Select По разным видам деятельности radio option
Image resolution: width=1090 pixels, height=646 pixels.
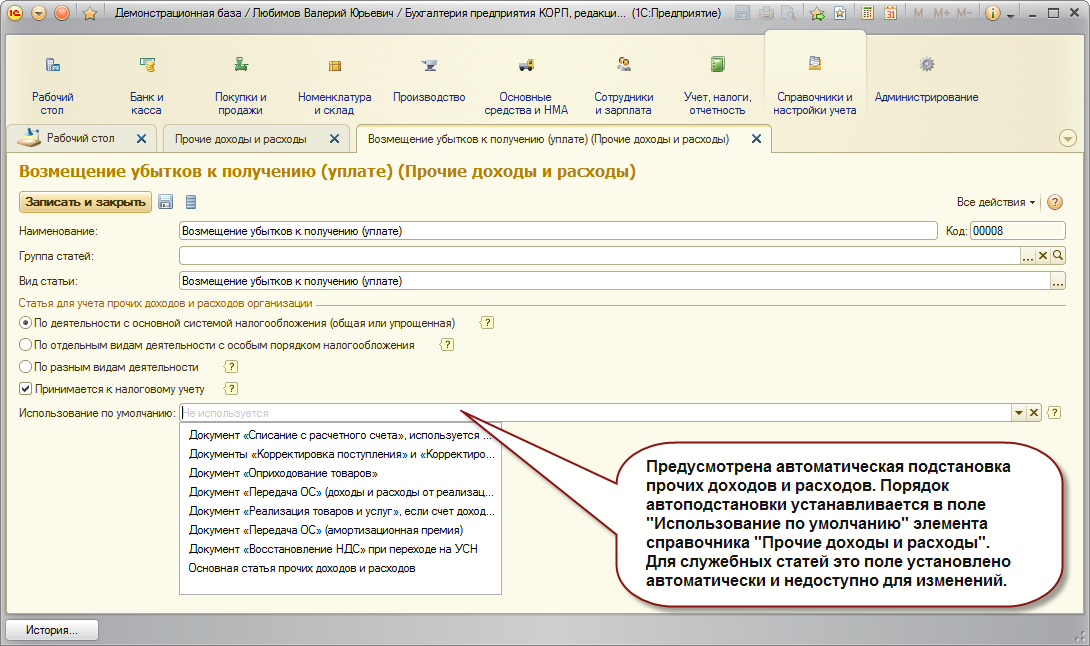click(x=26, y=366)
